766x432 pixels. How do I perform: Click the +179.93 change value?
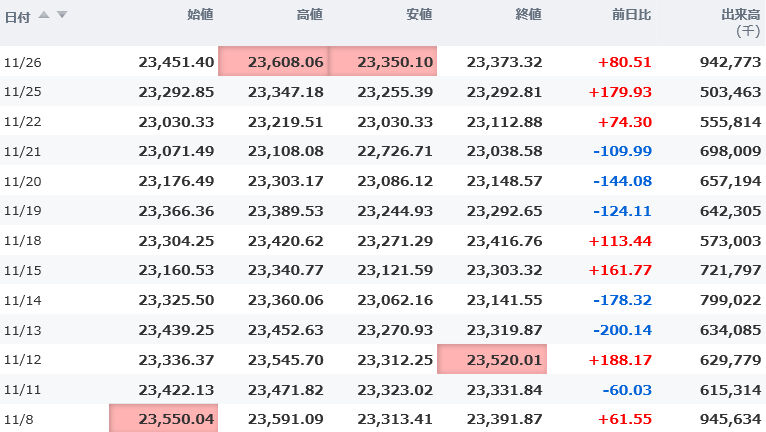click(x=620, y=92)
